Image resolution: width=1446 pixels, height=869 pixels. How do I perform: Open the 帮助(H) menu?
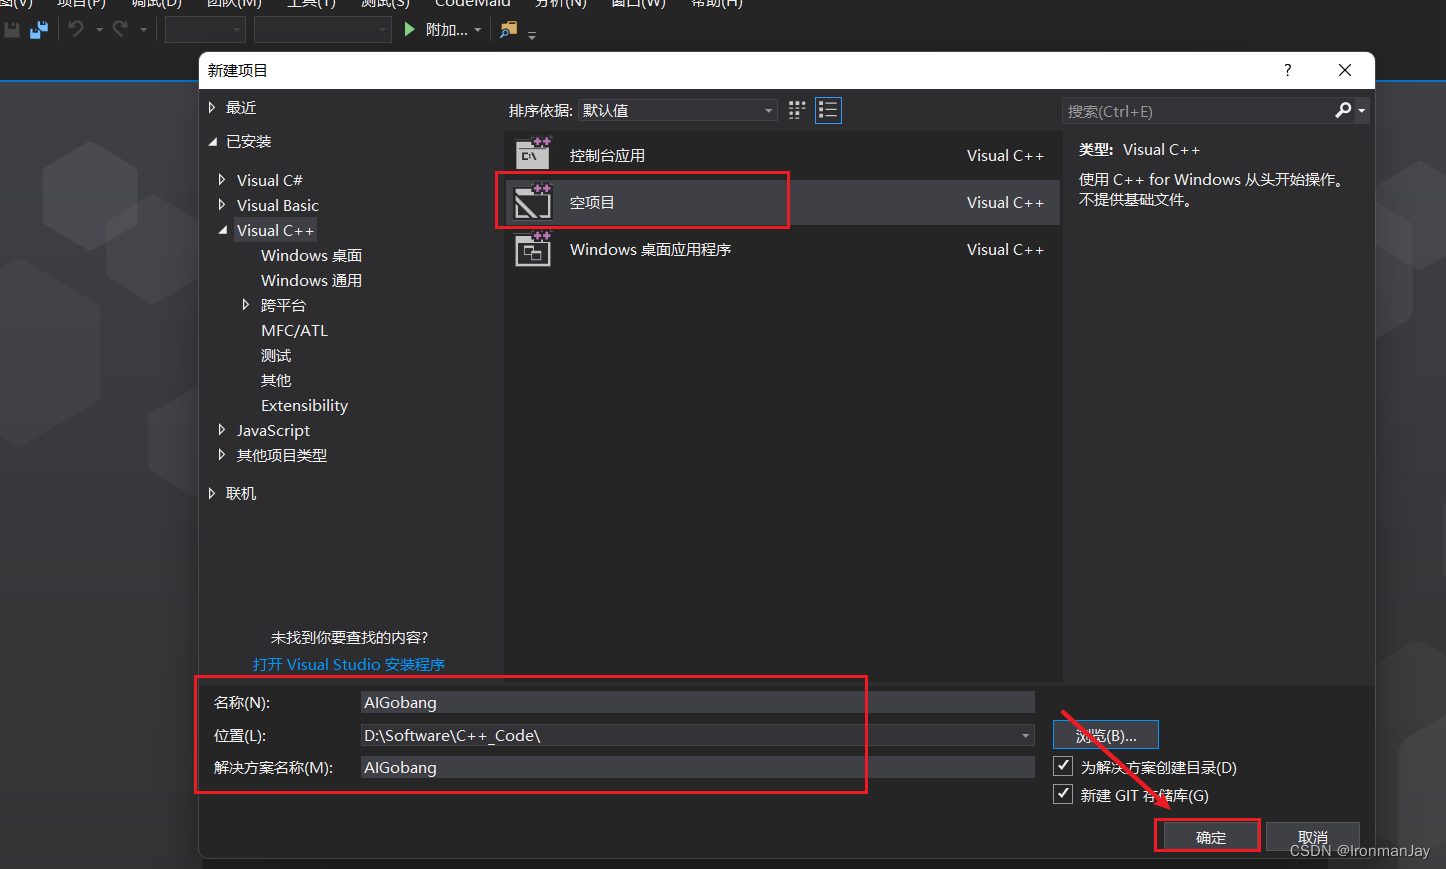tap(717, 4)
